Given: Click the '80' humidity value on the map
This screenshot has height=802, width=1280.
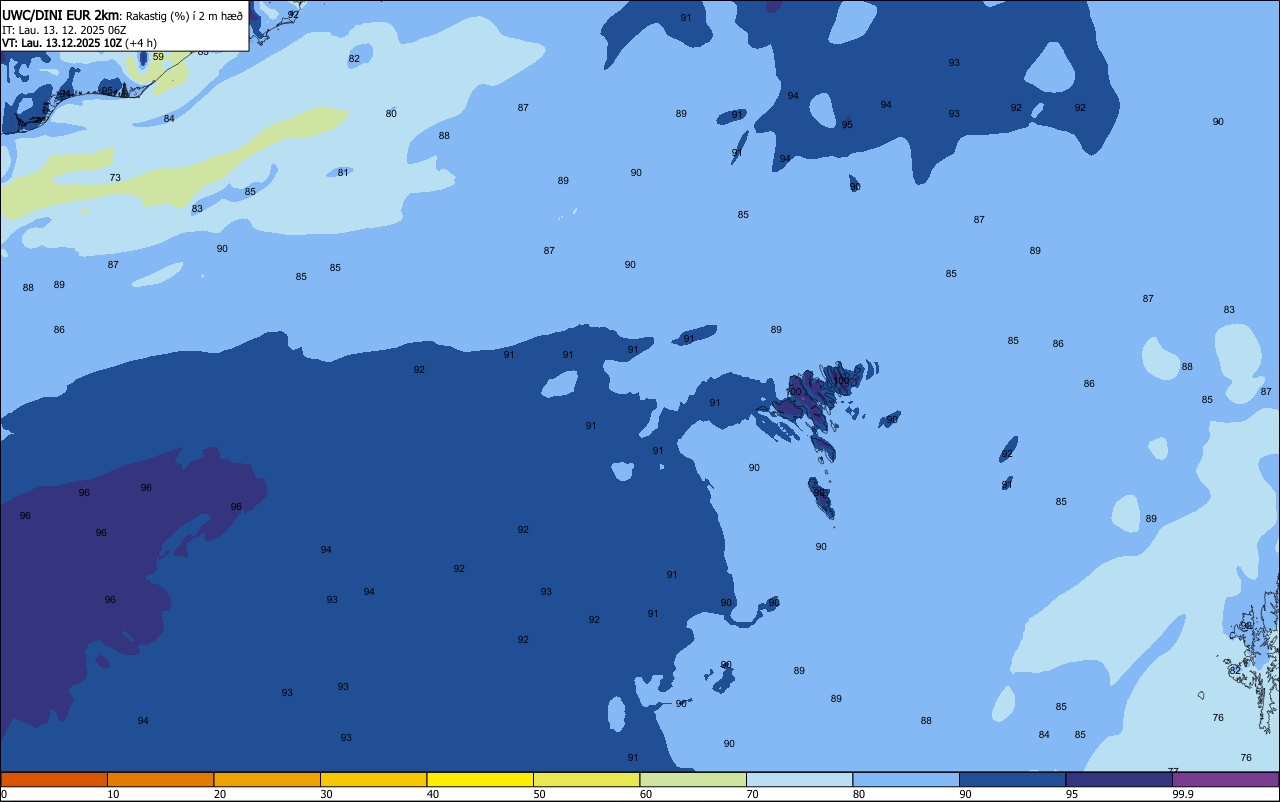Looking at the screenshot, I should [391, 114].
